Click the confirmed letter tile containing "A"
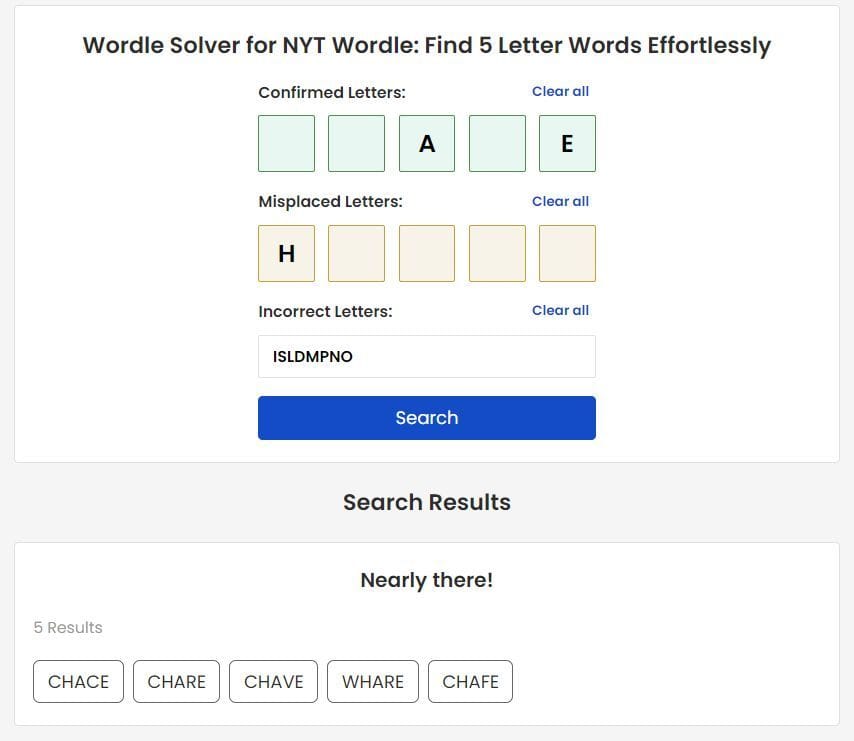The width and height of the screenshot is (854, 741). click(427, 143)
